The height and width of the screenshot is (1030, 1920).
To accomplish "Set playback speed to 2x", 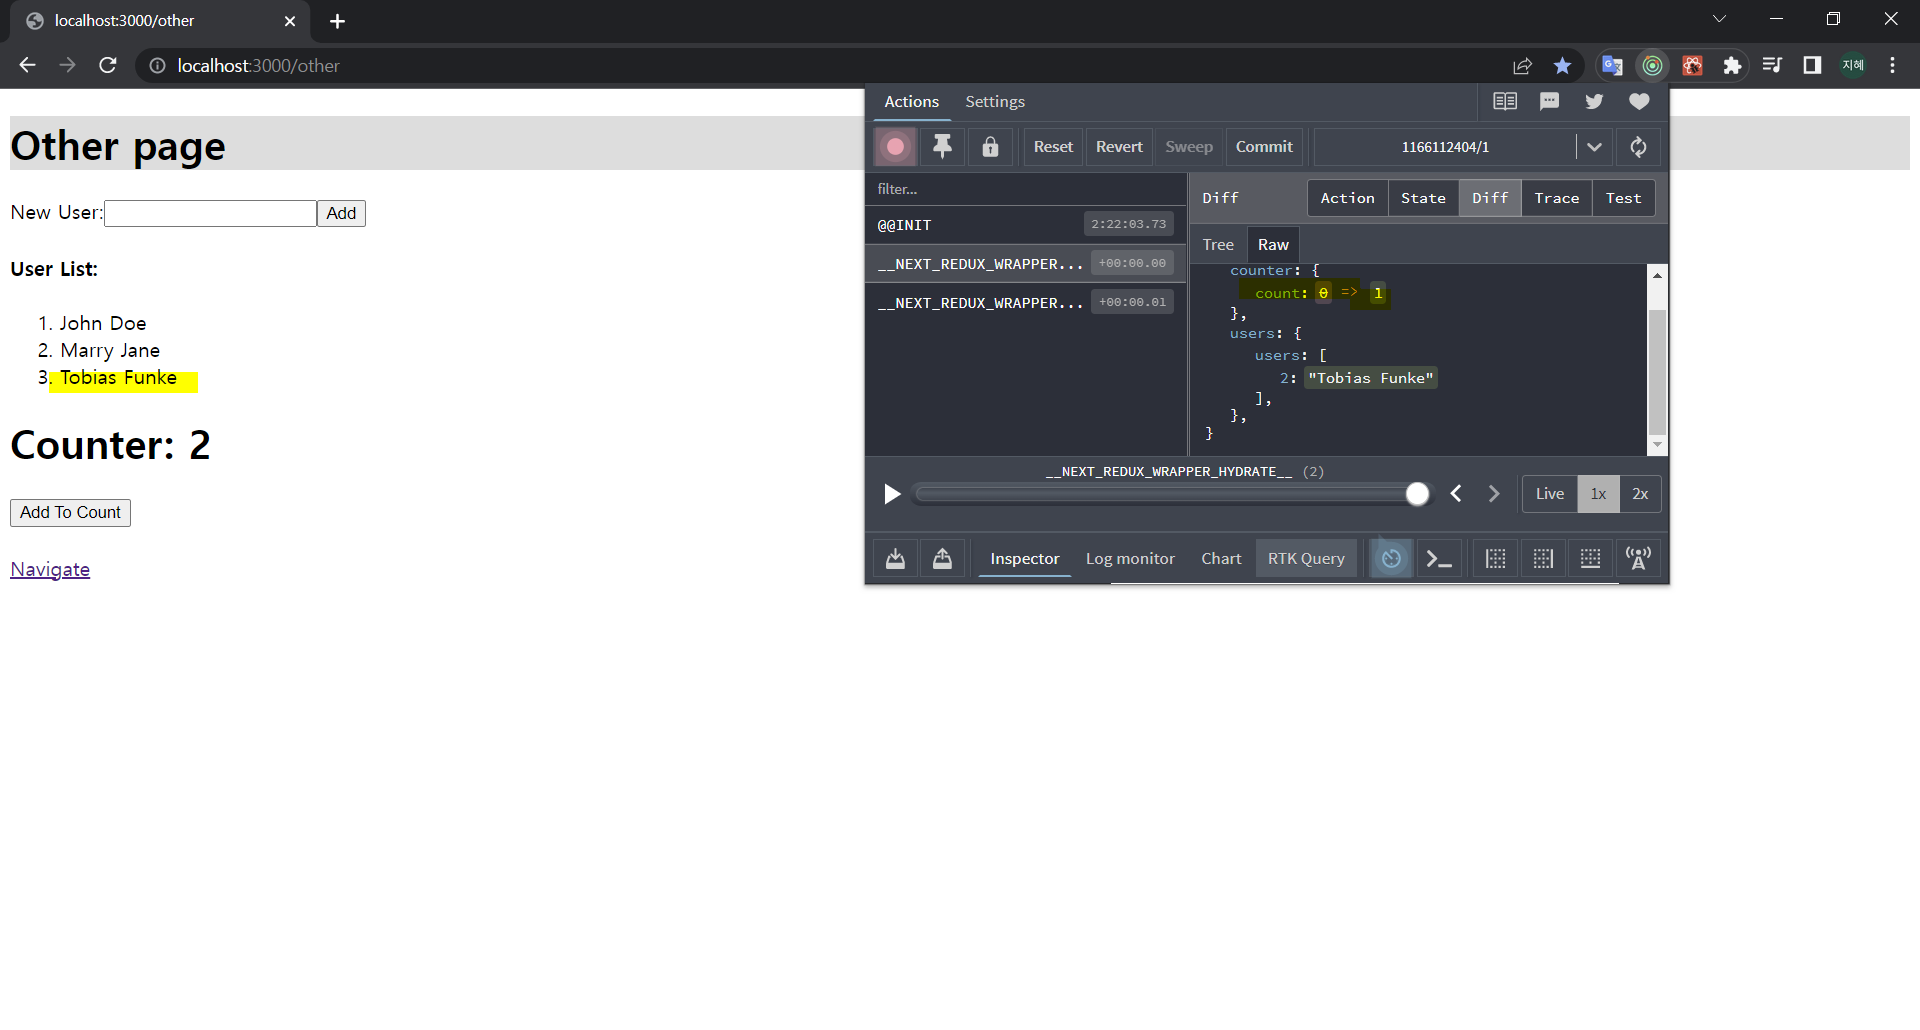I will pos(1640,494).
